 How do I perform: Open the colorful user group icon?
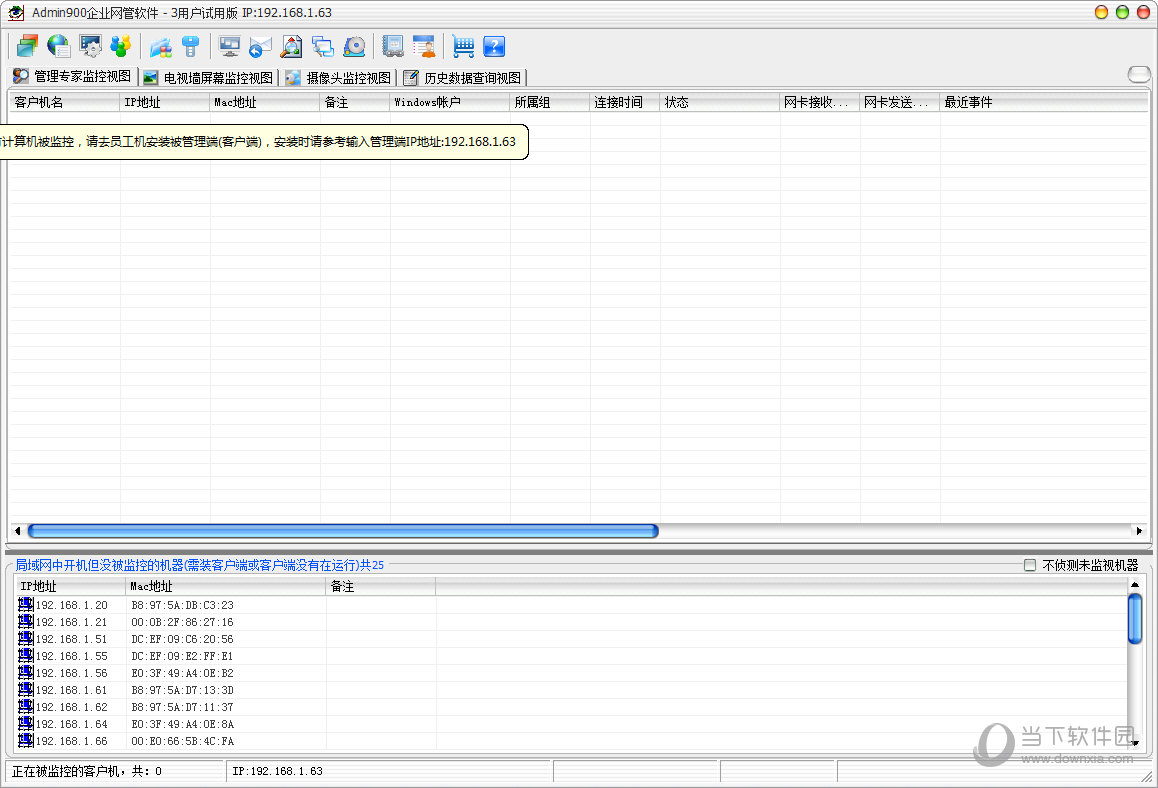point(120,47)
